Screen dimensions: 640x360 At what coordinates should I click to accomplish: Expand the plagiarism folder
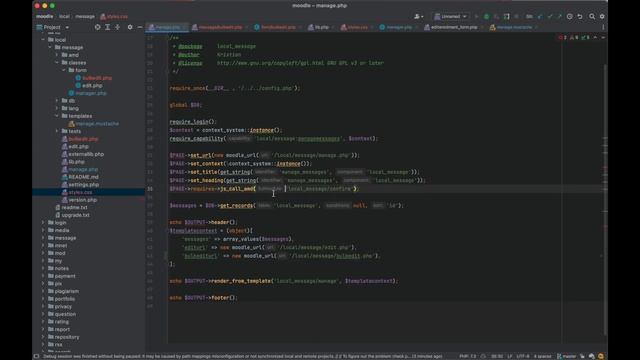(43, 291)
